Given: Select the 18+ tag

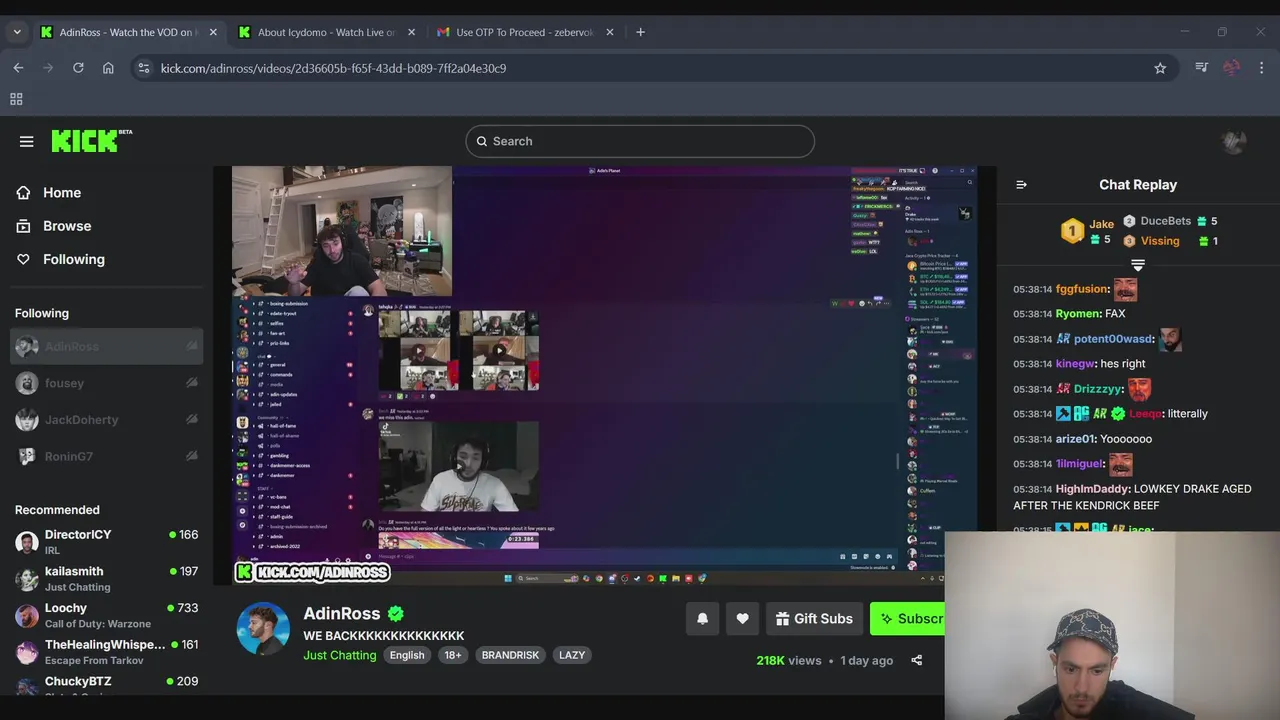Looking at the screenshot, I should click(x=453, y=655).
